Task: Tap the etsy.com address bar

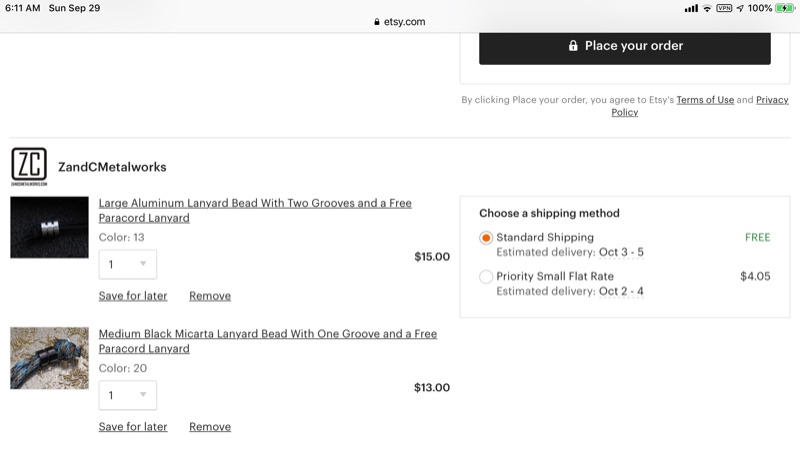Action: [x=400, y=22]
